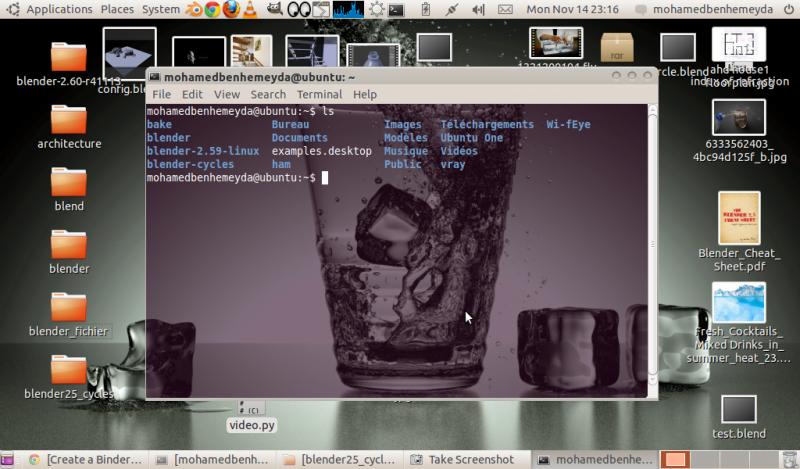Viewport: 800px width, 469px height.
Task: Select the blender_fichier folder icon
Action: click(x=68, y=307)
